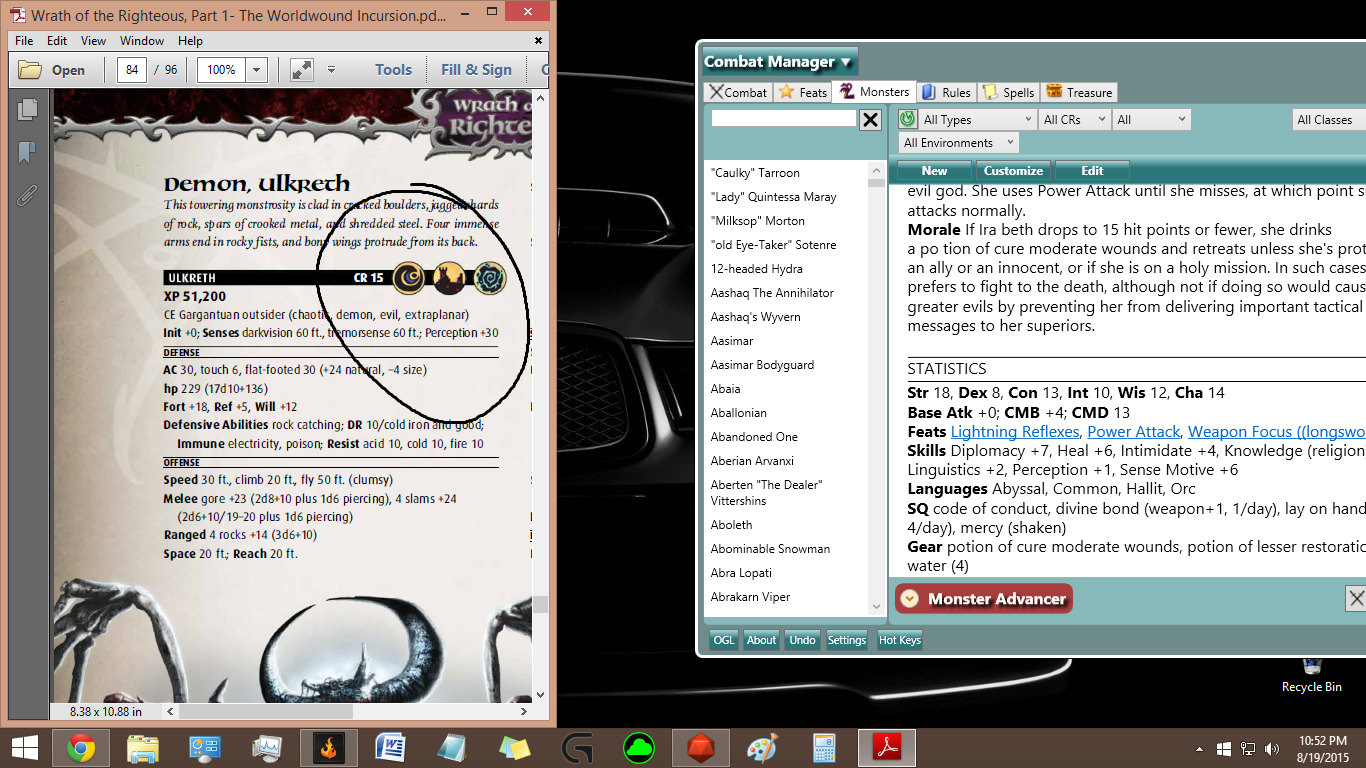Open the Window menu in Adobe Reader
Viewport: 1366px width, 768px height.
tap(142, 41)
